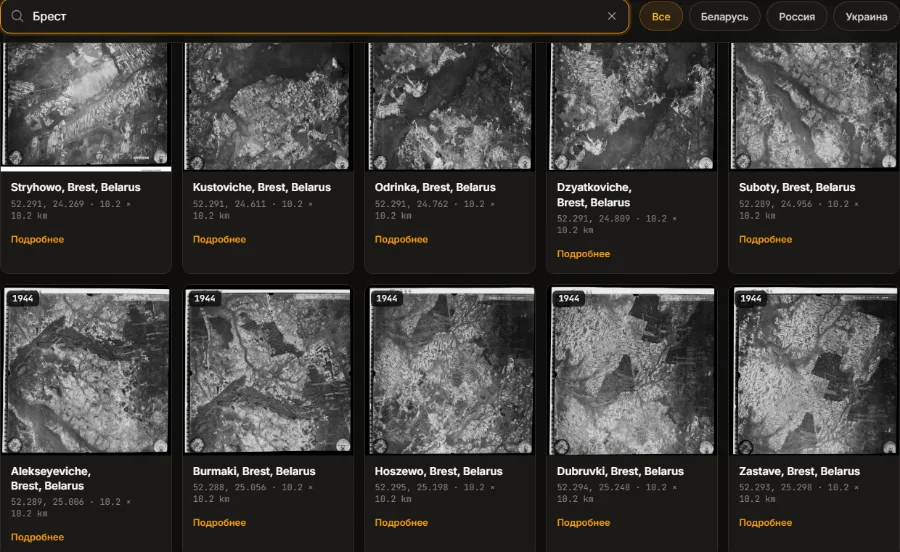
Task: Select the Все filter tab
Action: click(x=661, y=17)
